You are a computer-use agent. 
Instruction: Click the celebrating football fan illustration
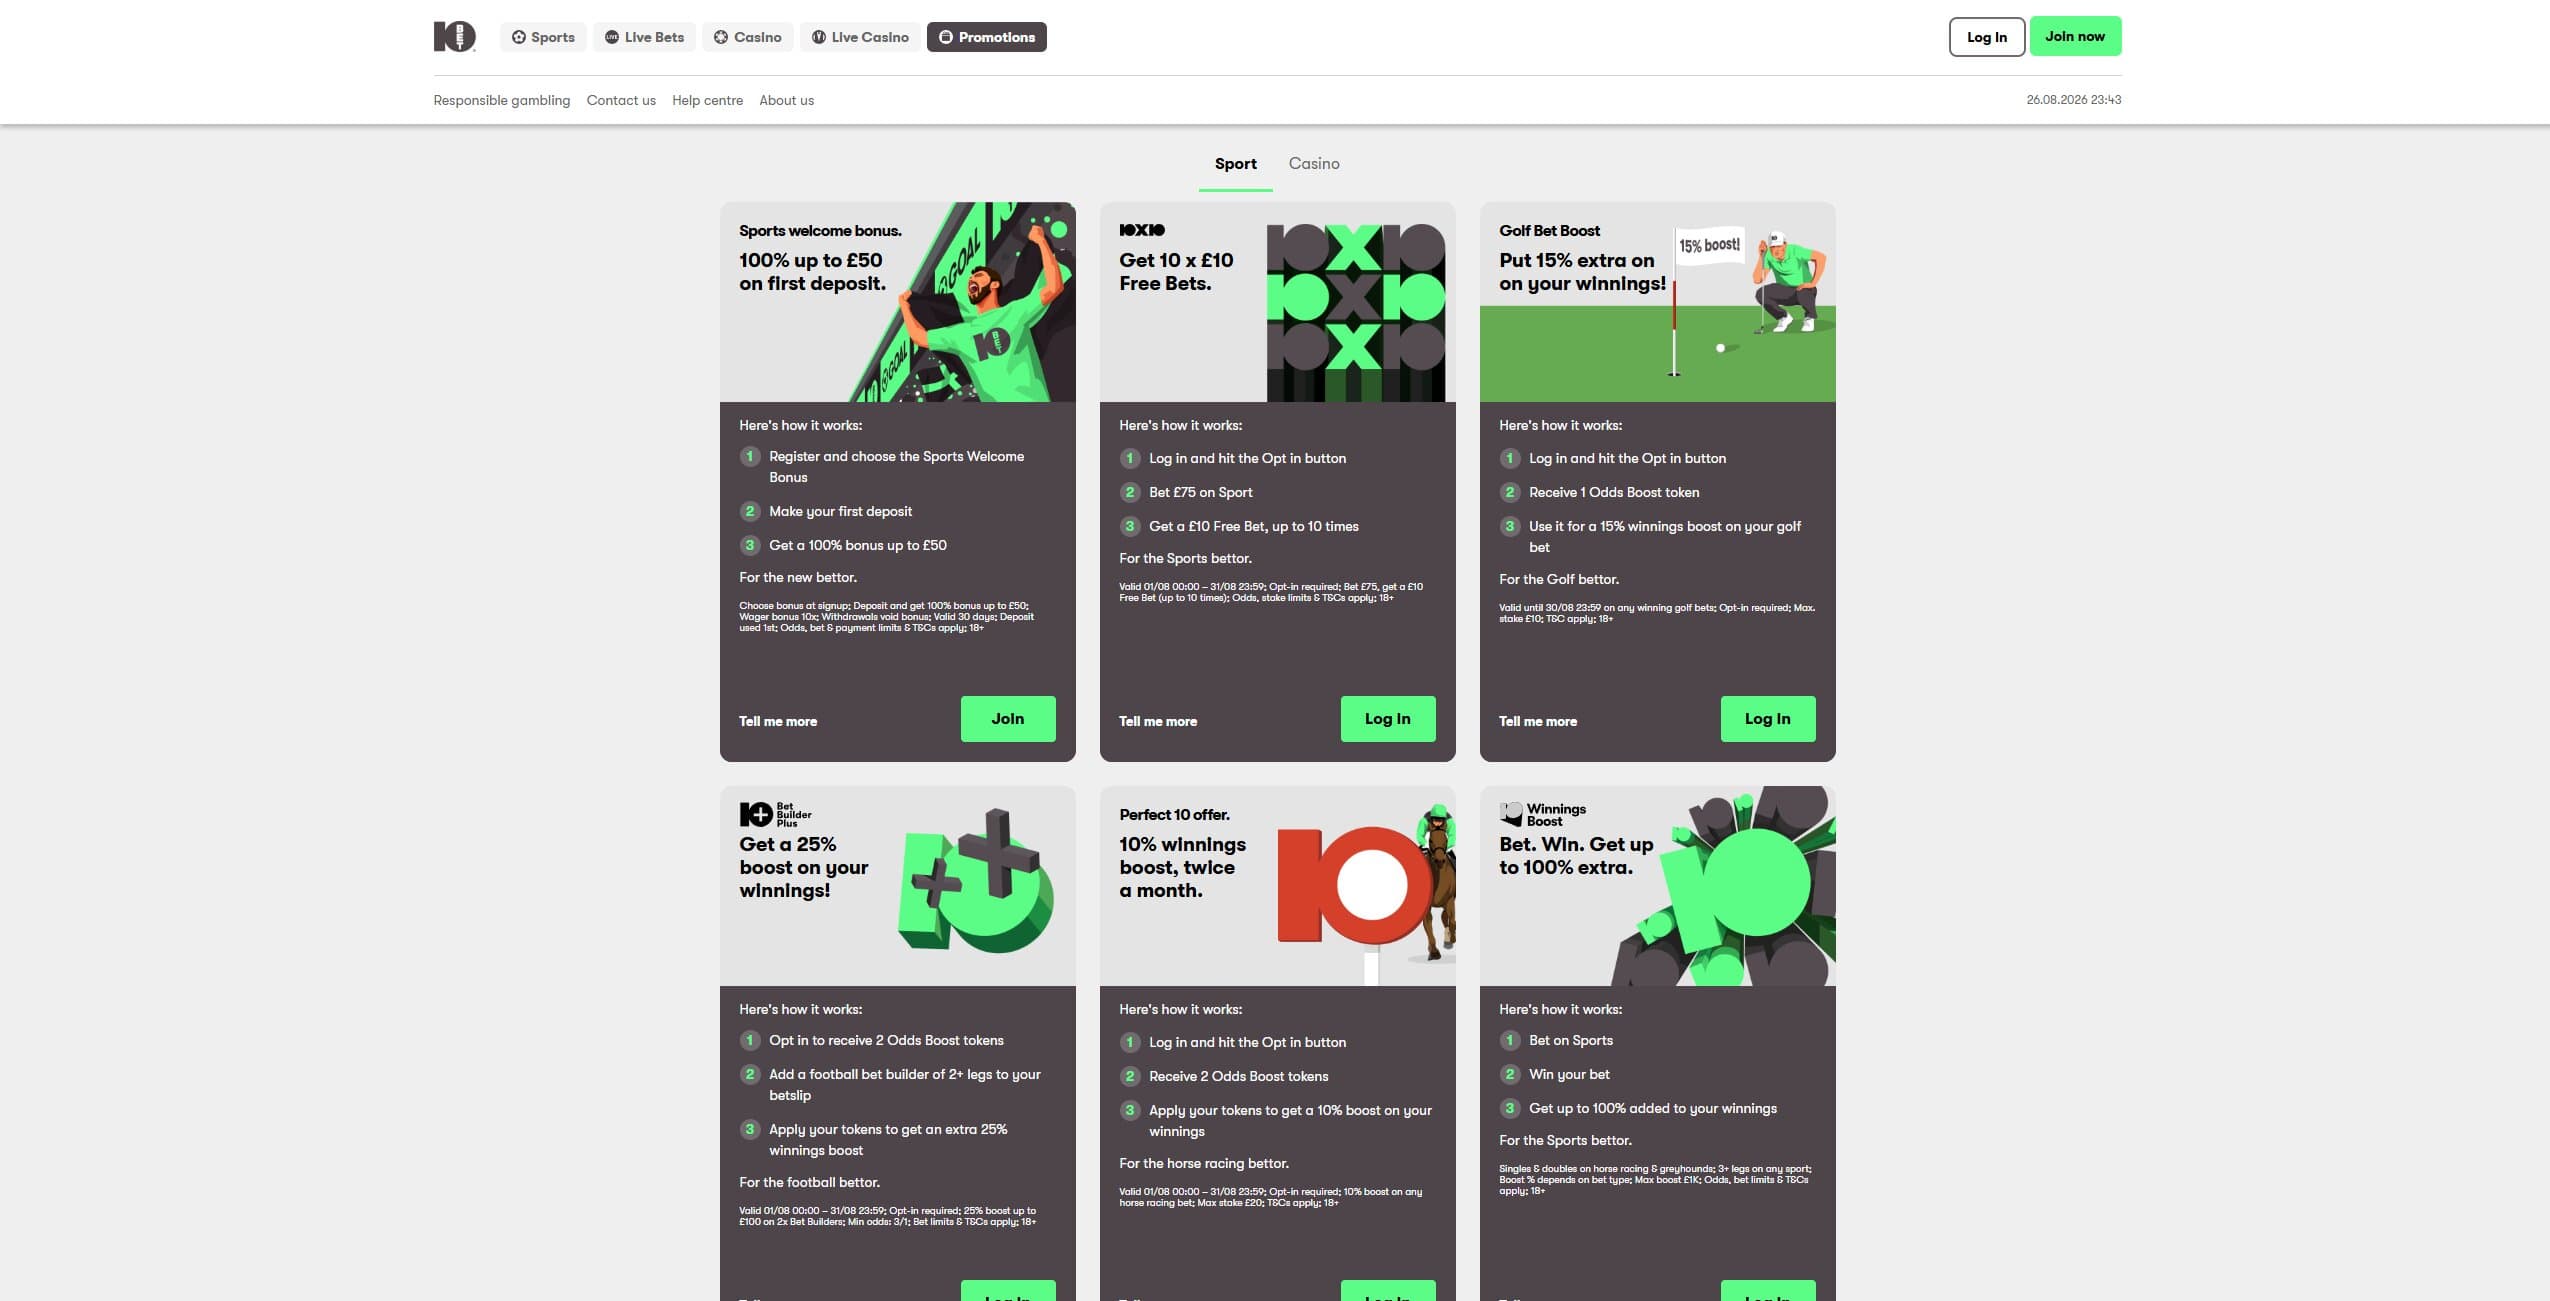963,302
